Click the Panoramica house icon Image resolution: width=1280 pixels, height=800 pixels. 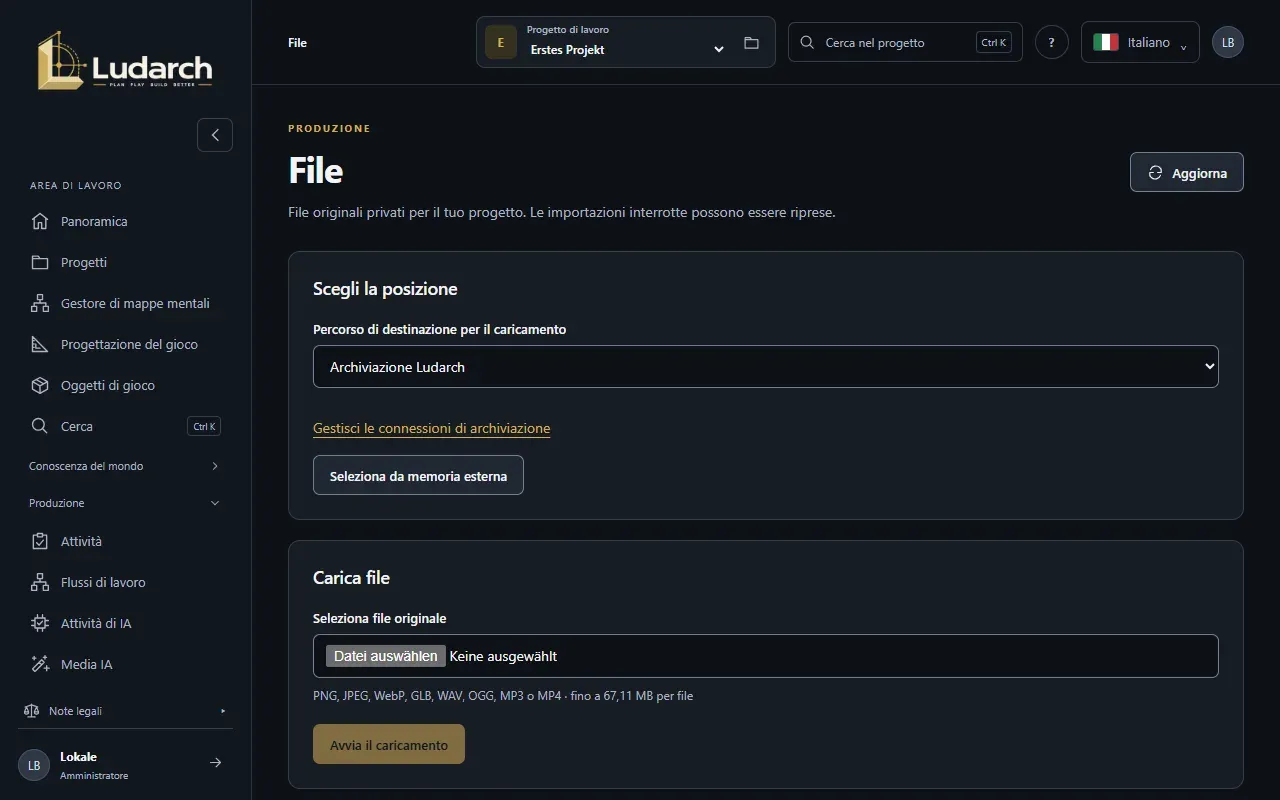[x=40, y=221]
